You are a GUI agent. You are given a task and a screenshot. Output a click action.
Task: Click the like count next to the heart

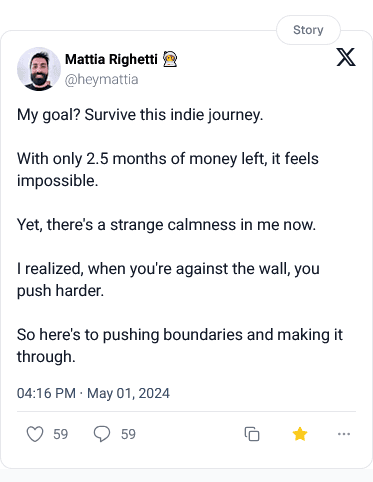[x=61, y=434]
